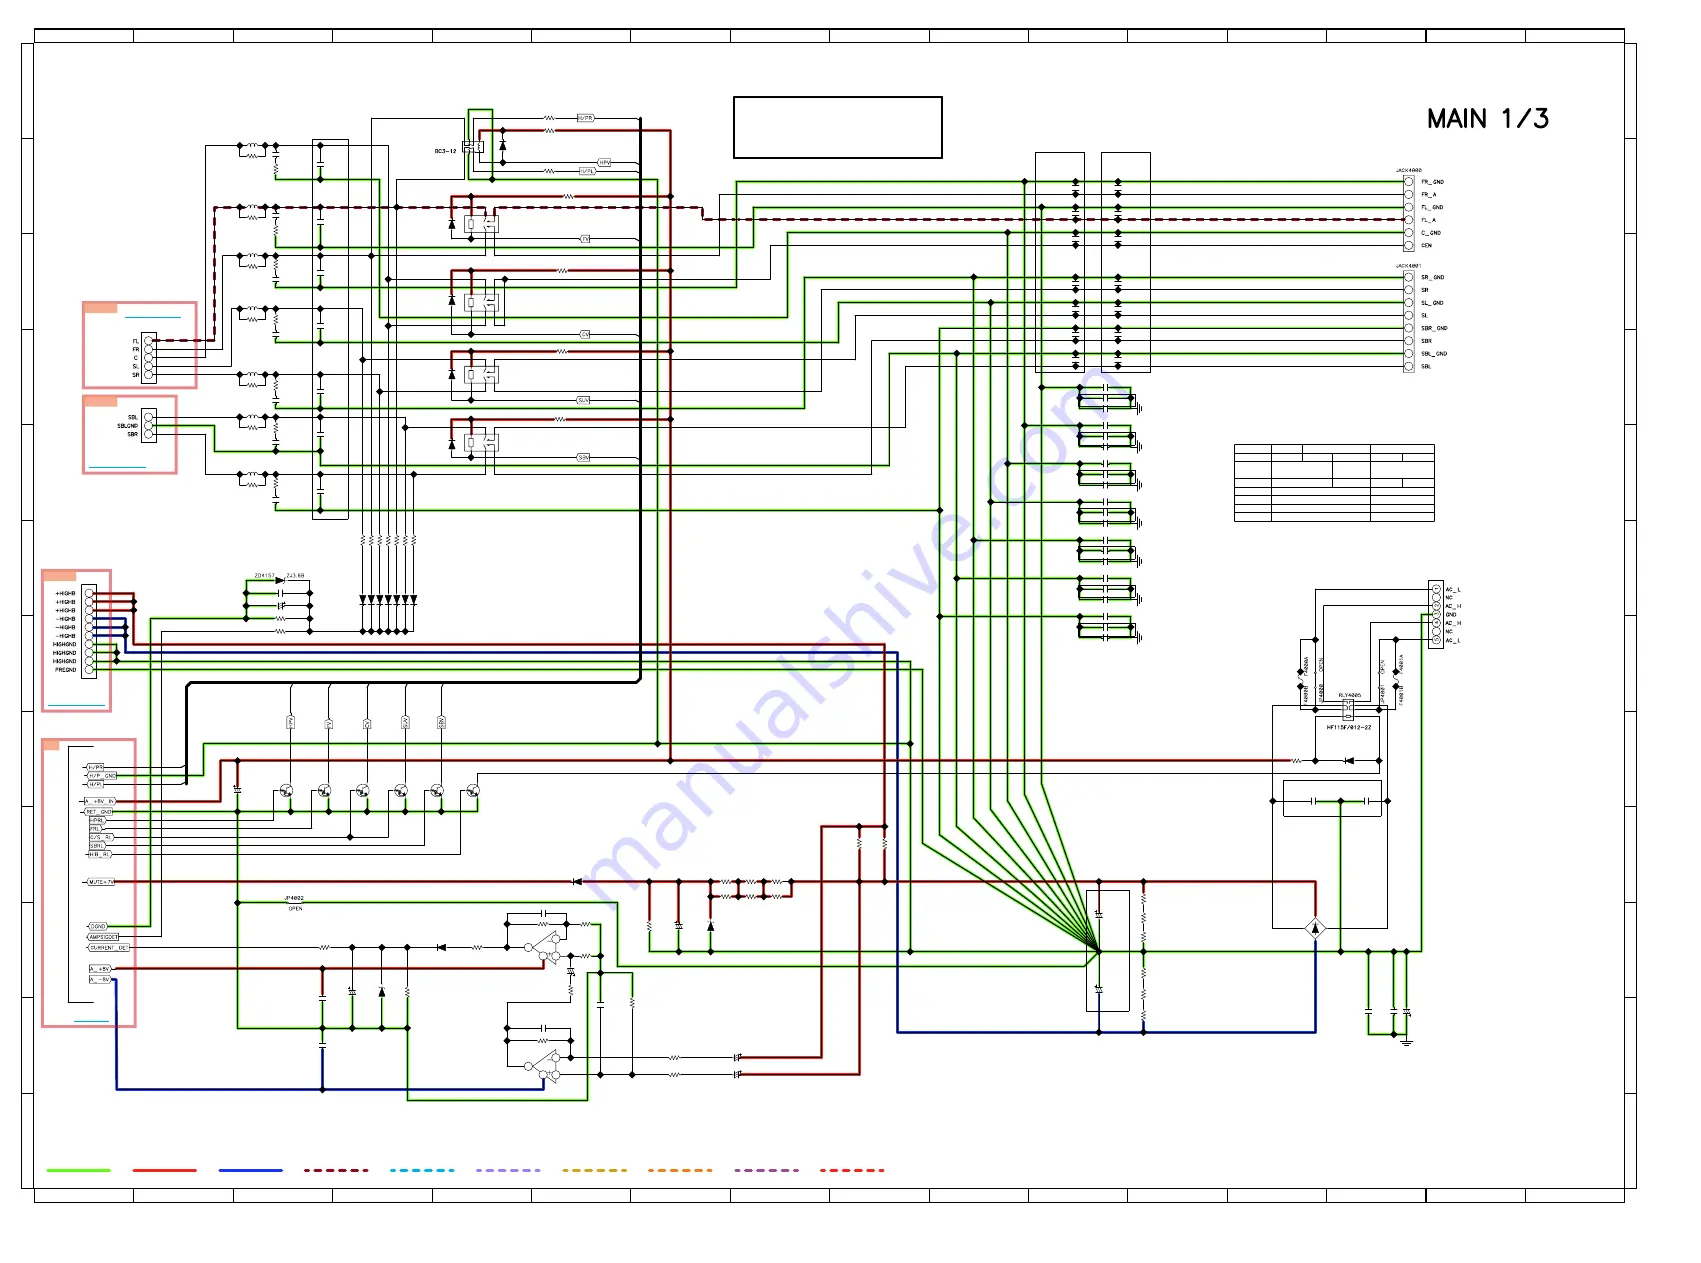
Task: Click the JP4002 jumper label
Action: [294, 899]
